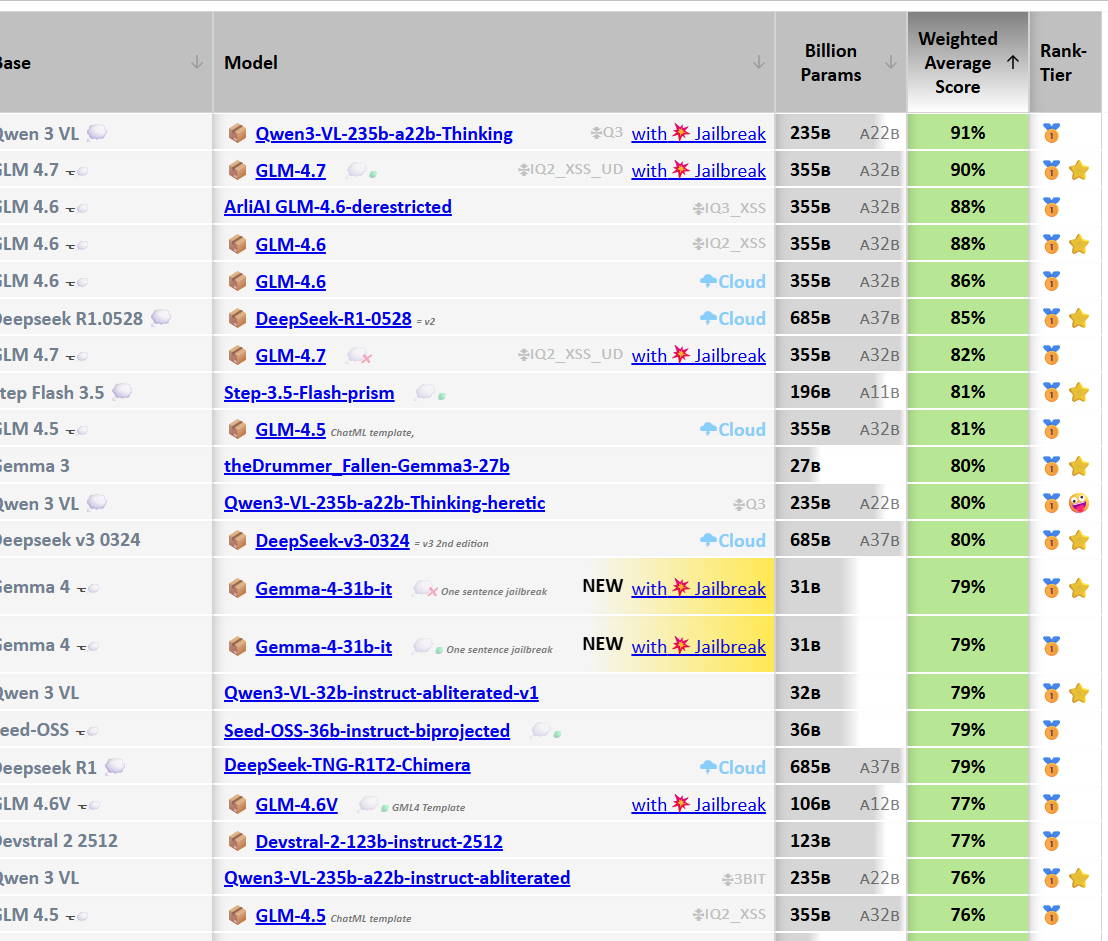The width and height of the screenshot is (1108, 941).
Task: Click the 106B params cell for GLM-4.6V
Action: click(841, 804)
